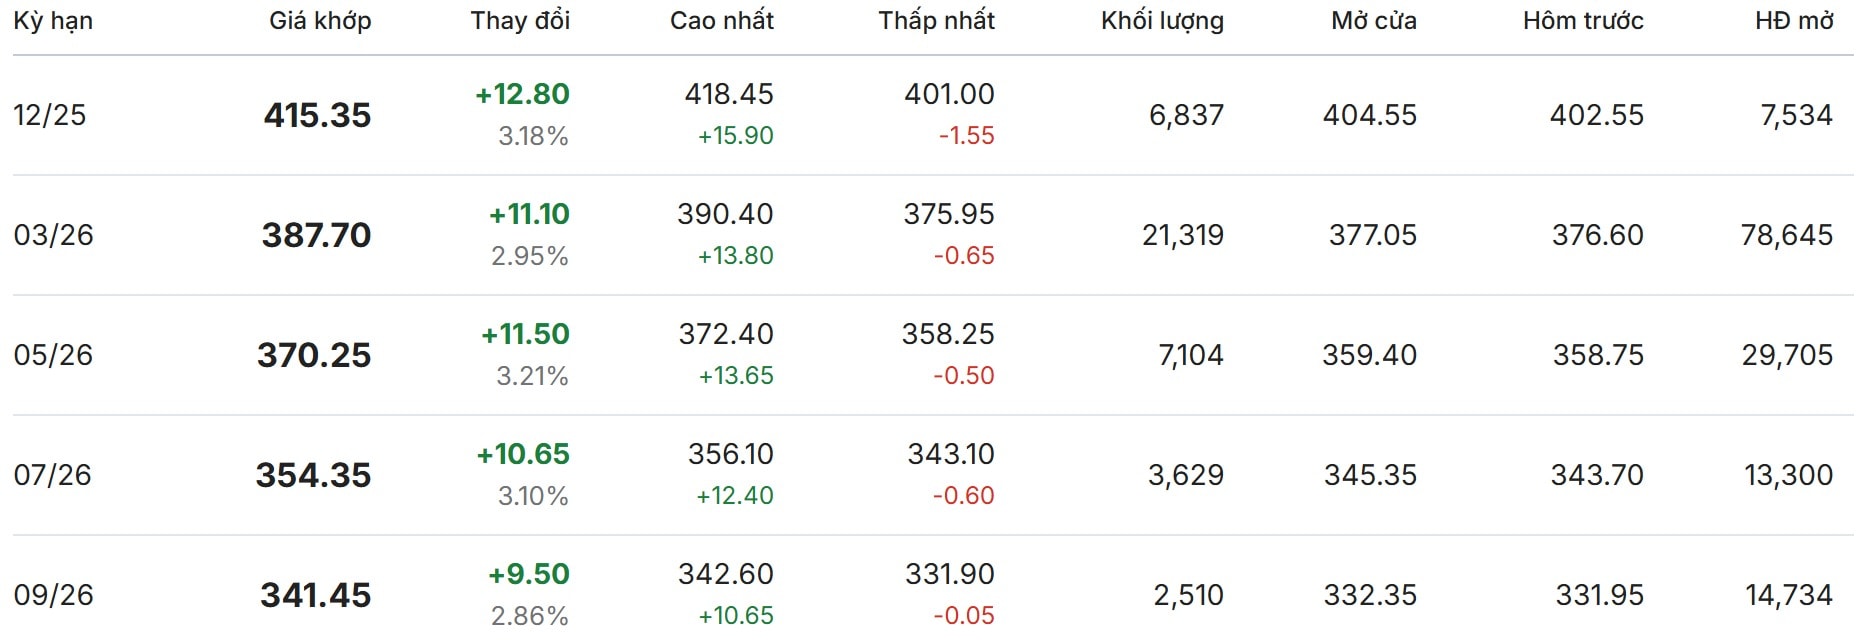This screenshot has height=644, width=1863.
Task: Select the Hôm trước column header
Action: pos(1583,21)
